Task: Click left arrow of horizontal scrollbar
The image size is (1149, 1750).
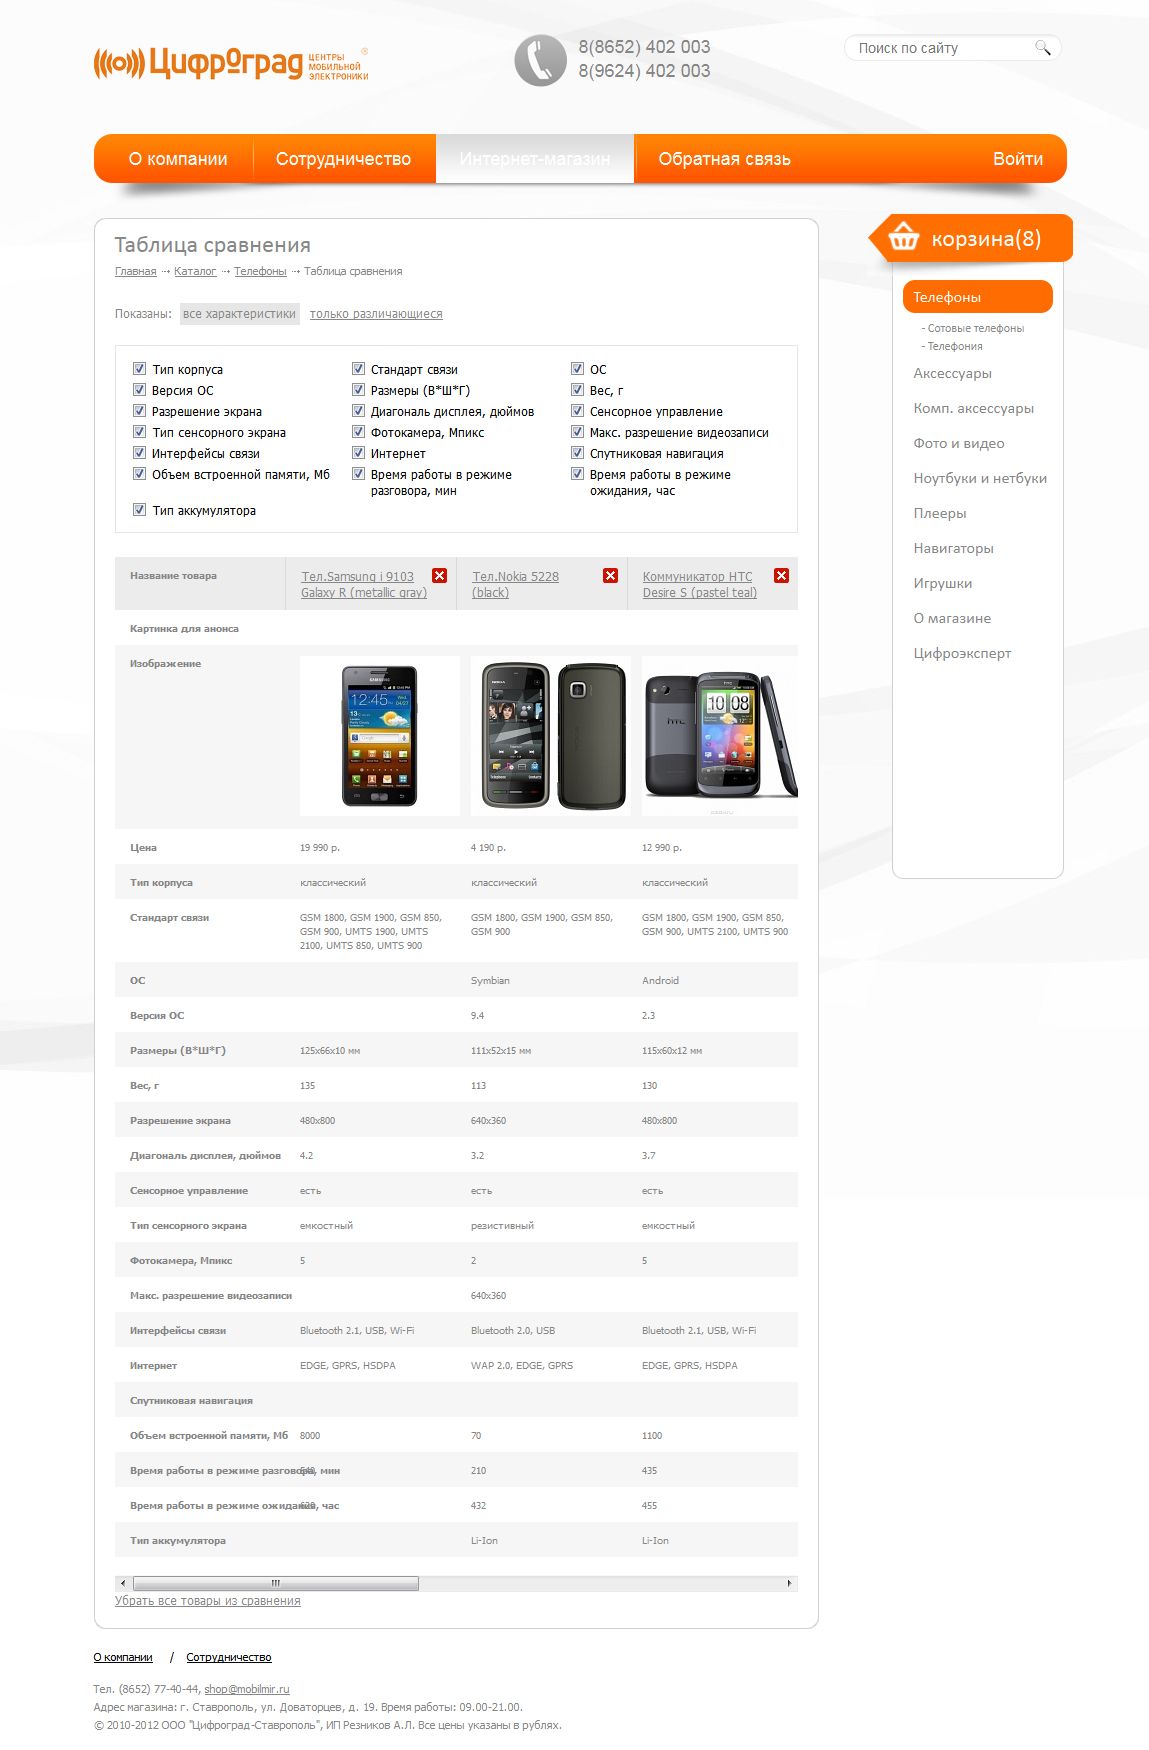Action: [123, 1583]
